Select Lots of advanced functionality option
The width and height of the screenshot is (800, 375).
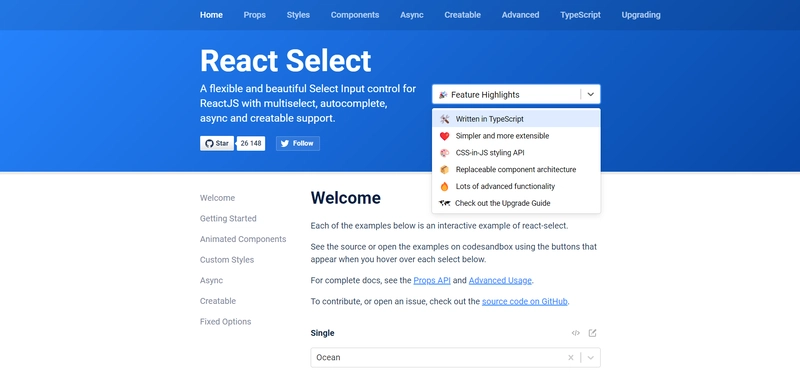[x=516, y=186]
